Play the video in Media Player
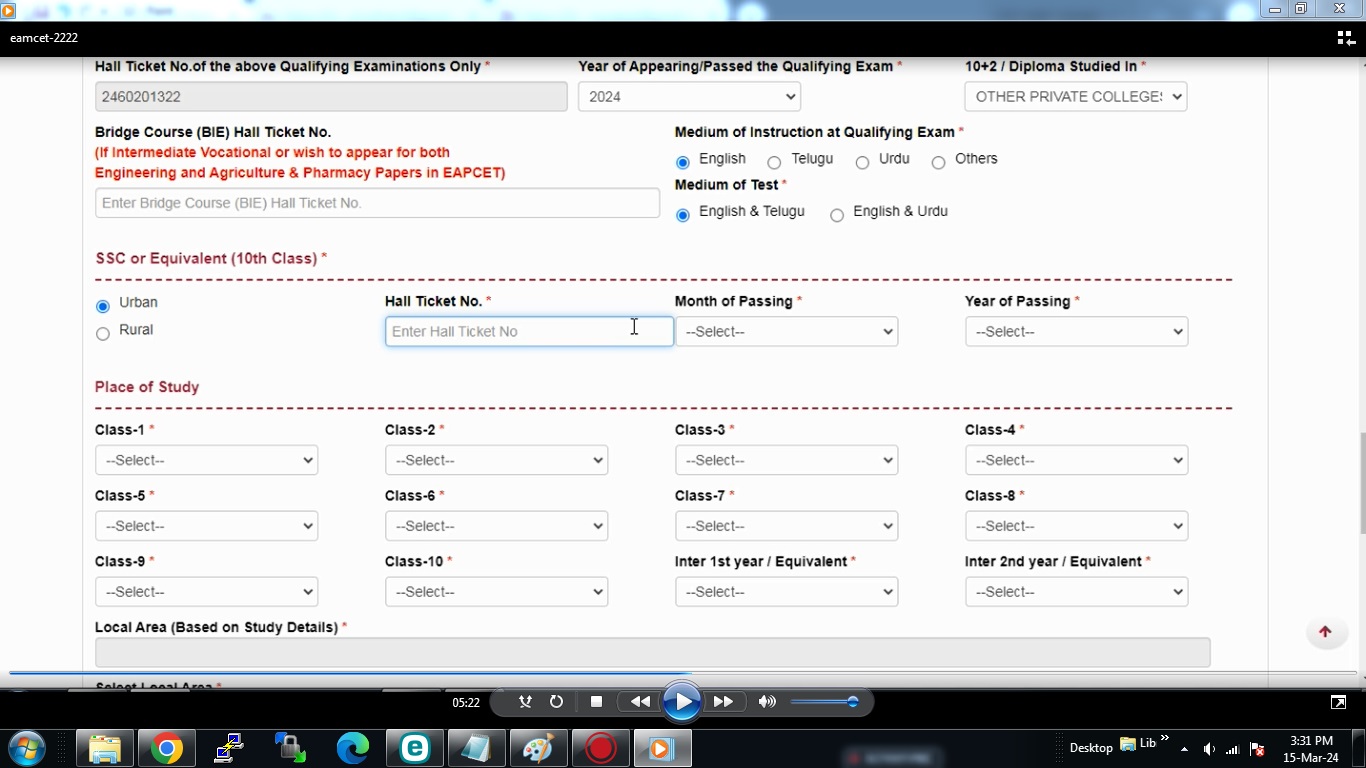 point(682,702)
